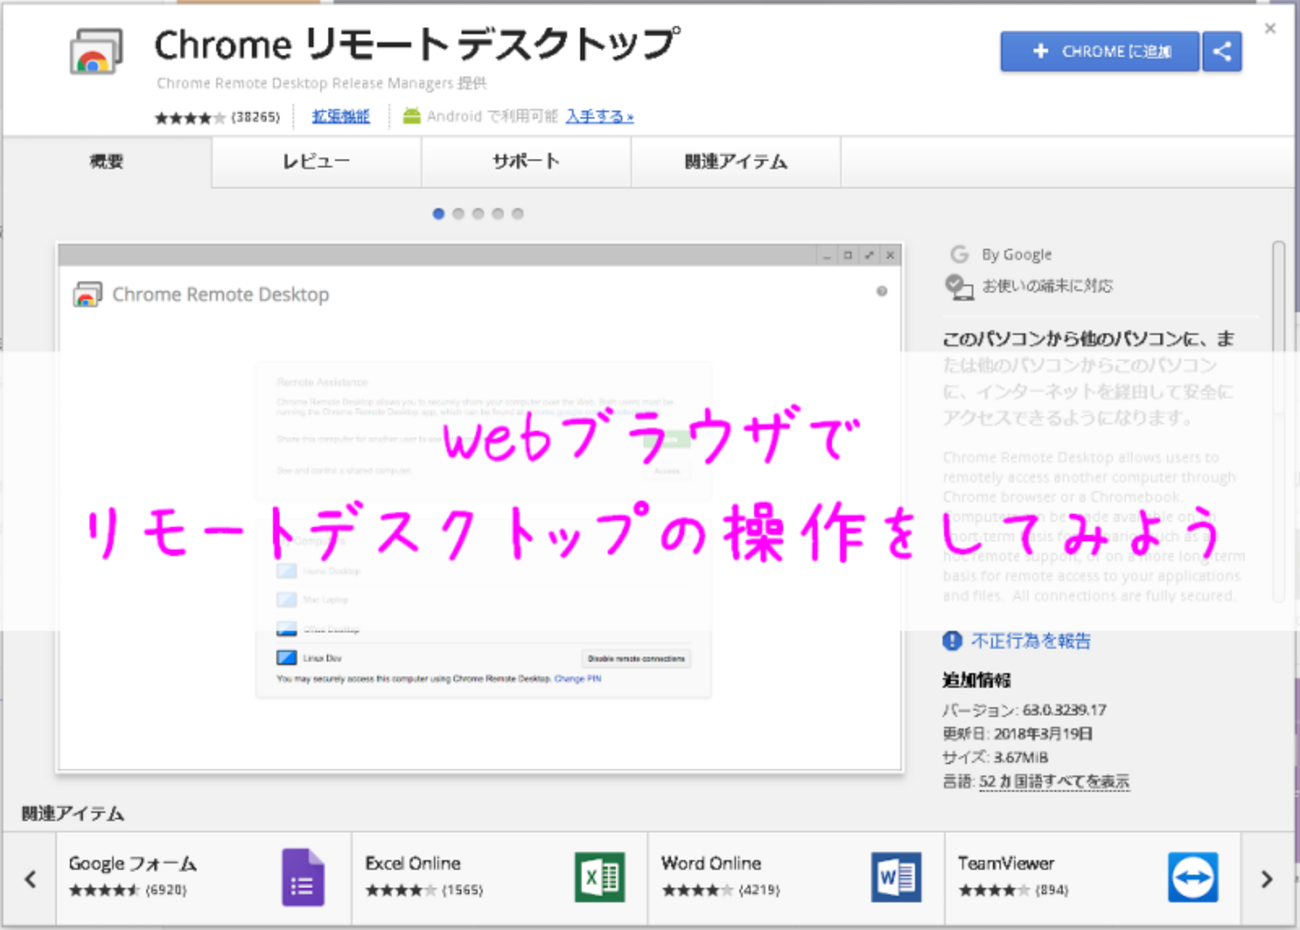Show all 52 languages link
This screenshot has height=930, width=1300.
point(1054,782)
